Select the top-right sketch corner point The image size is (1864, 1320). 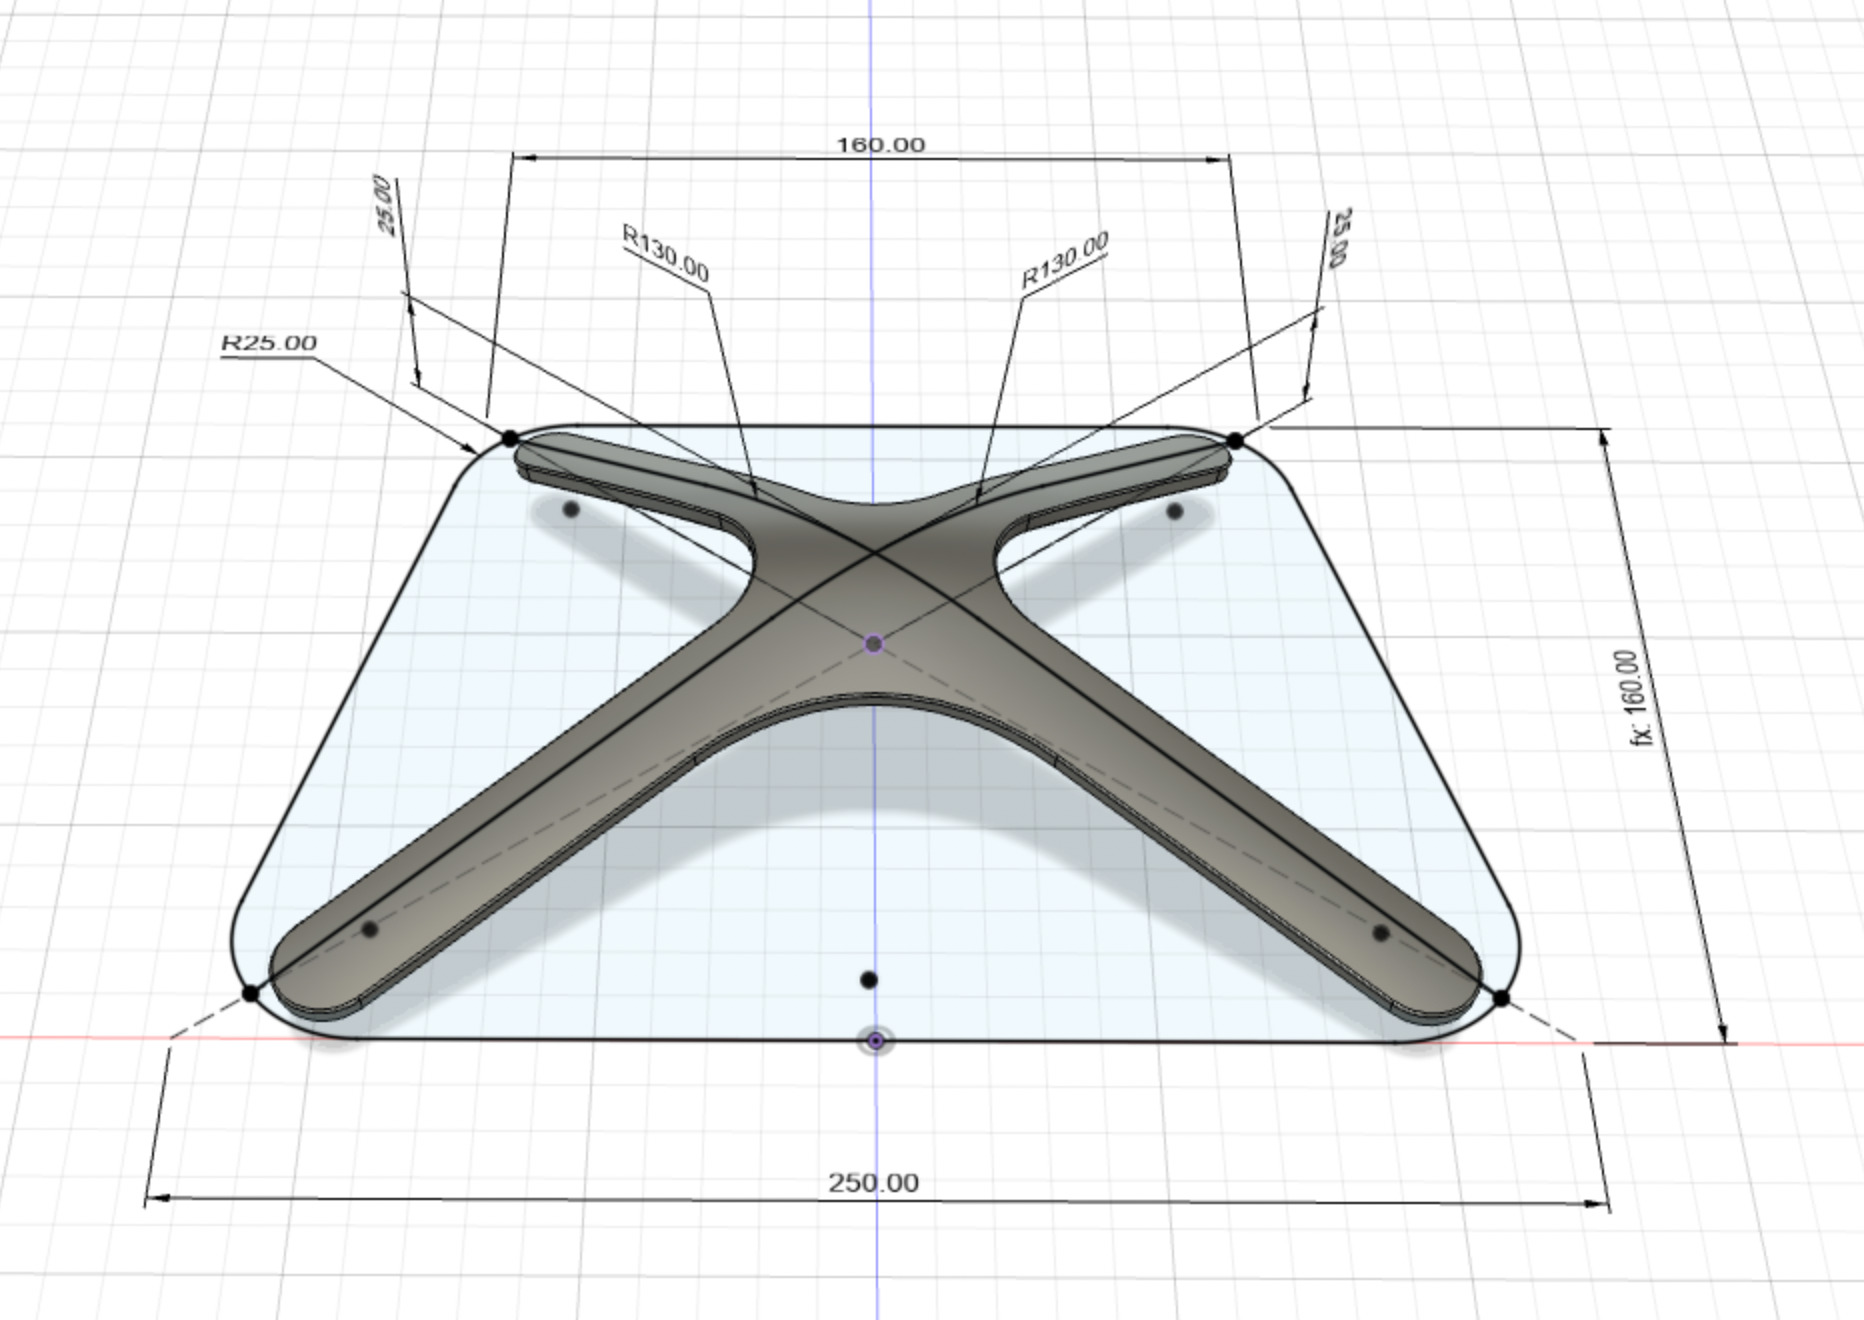tap(1235, 440)
